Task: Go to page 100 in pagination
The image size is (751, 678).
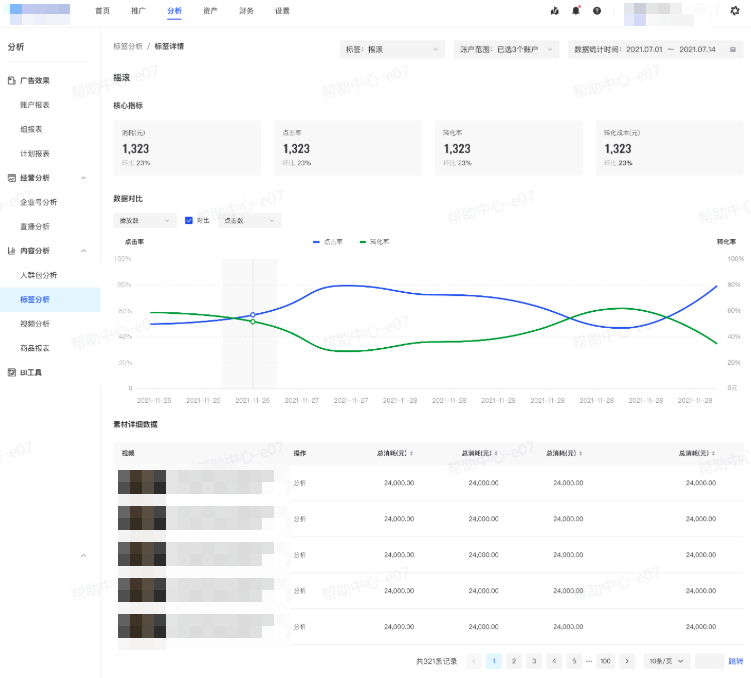Action: [x=605, y=661]
